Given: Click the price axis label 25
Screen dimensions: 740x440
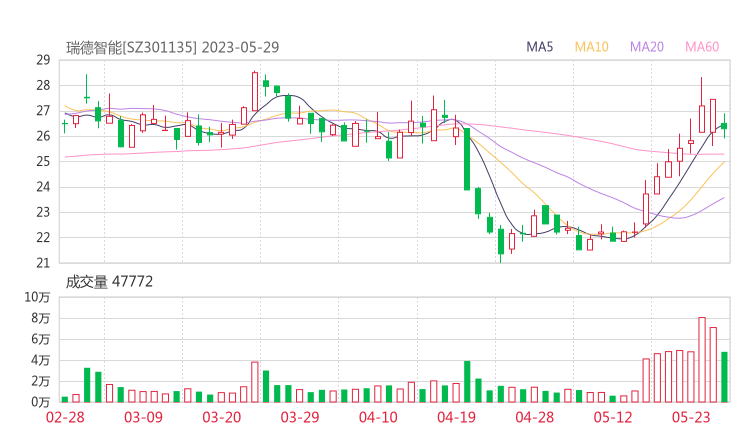Looking at the screenshot, I should click(43, 161).
